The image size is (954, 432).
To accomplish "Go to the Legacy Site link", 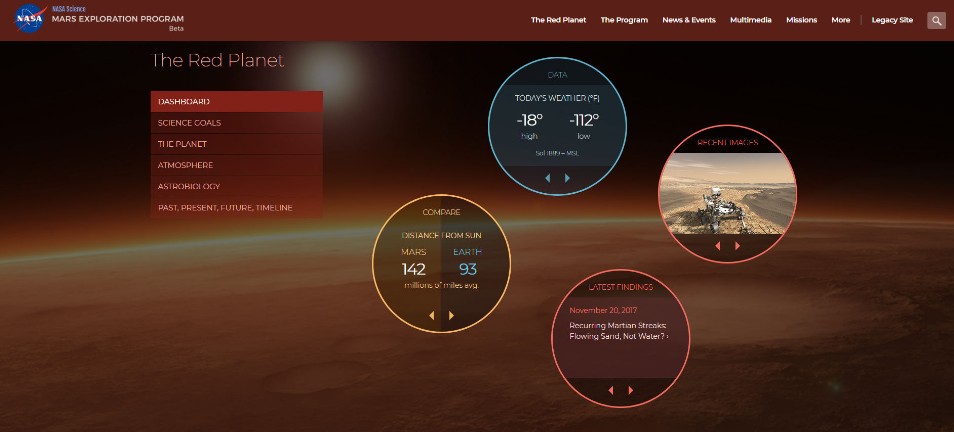I will [x=892, y=20].
